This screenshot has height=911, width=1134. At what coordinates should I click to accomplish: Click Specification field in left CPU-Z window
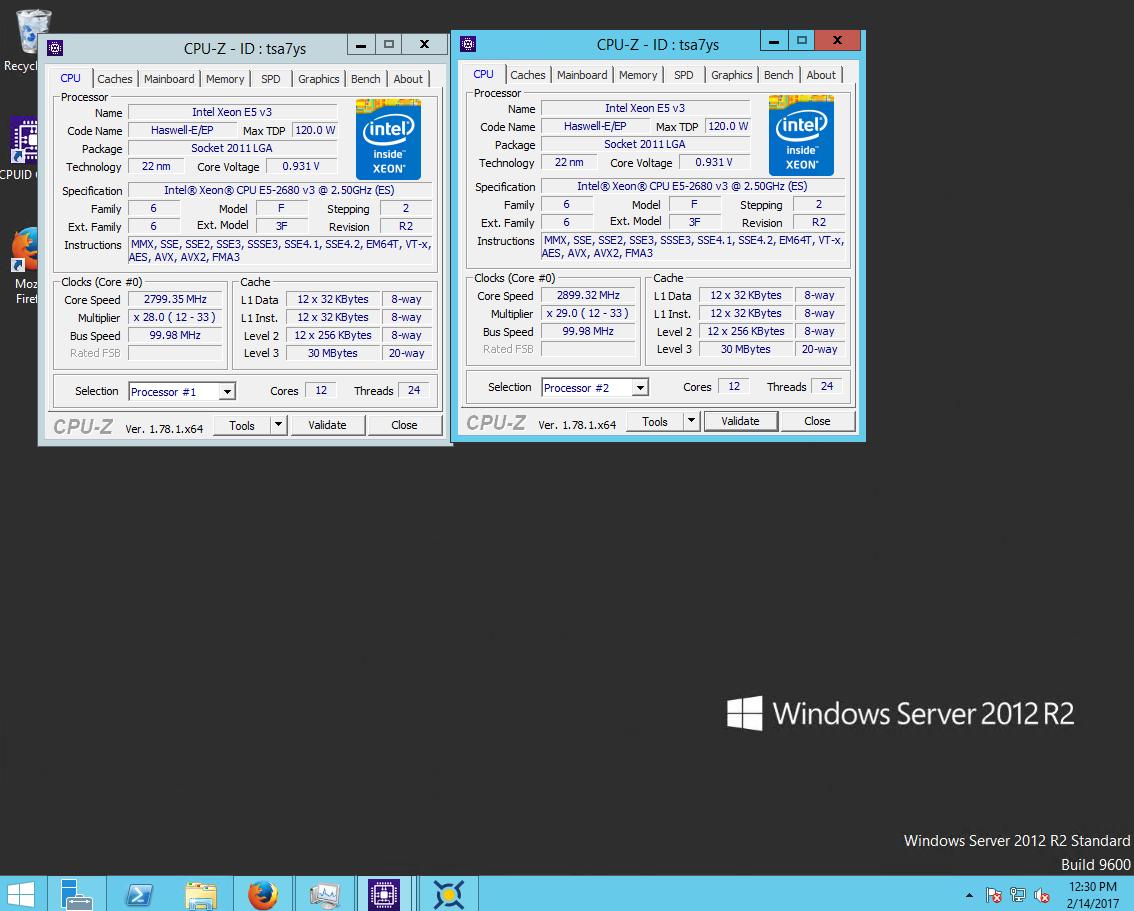pyautogui.click(x=280, y=190)
